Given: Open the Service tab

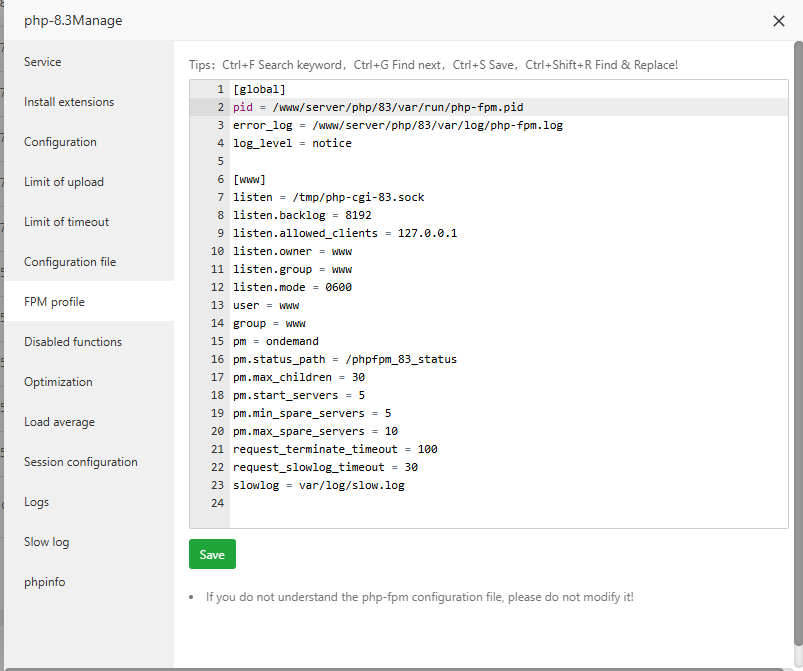Looking at the screenshot, I should tap(43, 62).
